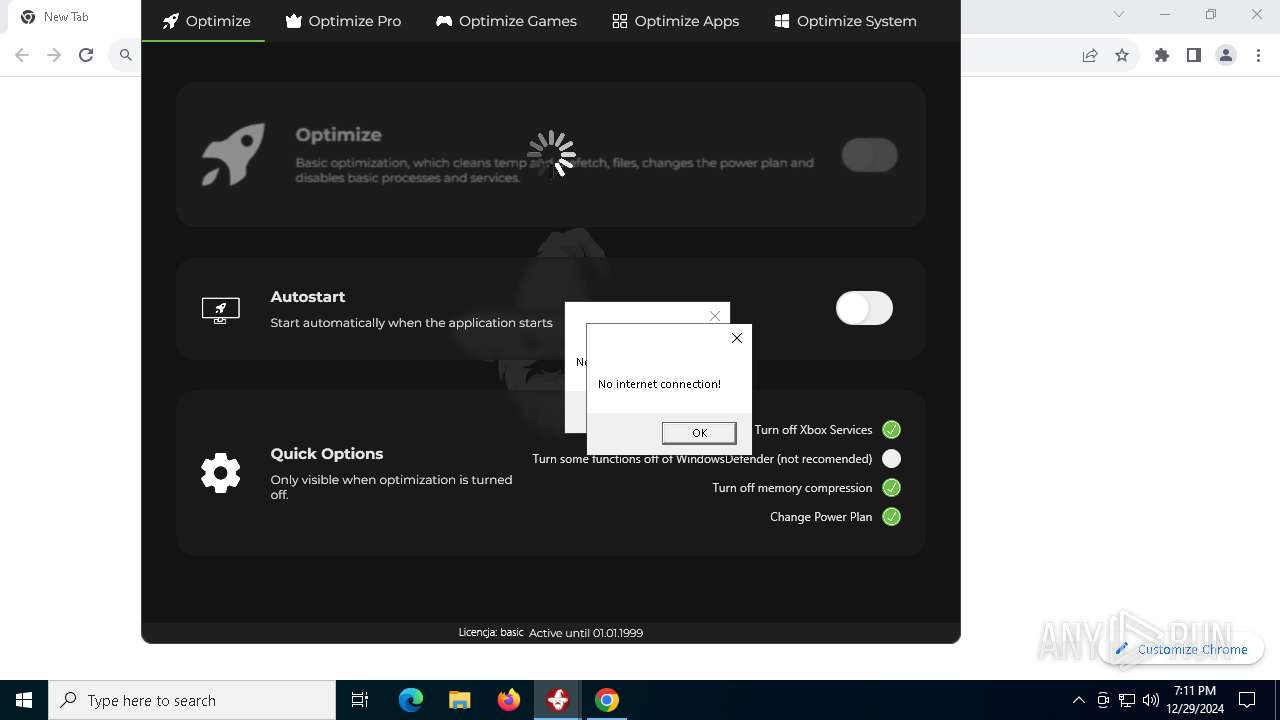
Task: Open the notifications center icon
Action: point(1247,700)
